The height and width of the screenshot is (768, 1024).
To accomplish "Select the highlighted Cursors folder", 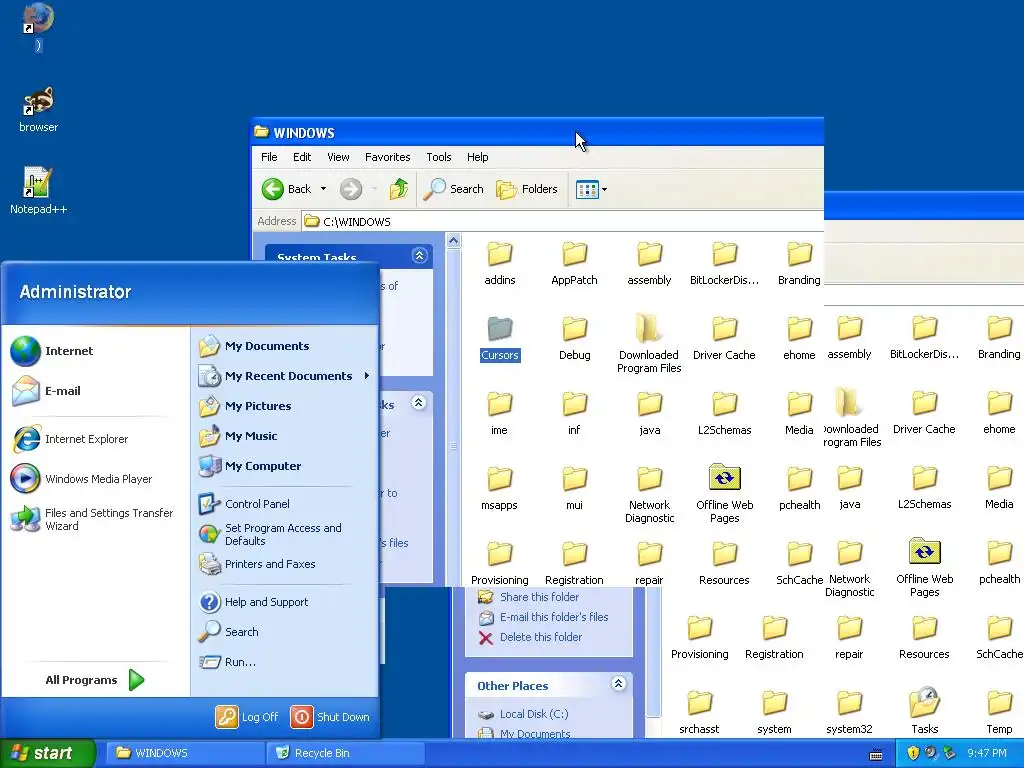I will pos(500,339).
